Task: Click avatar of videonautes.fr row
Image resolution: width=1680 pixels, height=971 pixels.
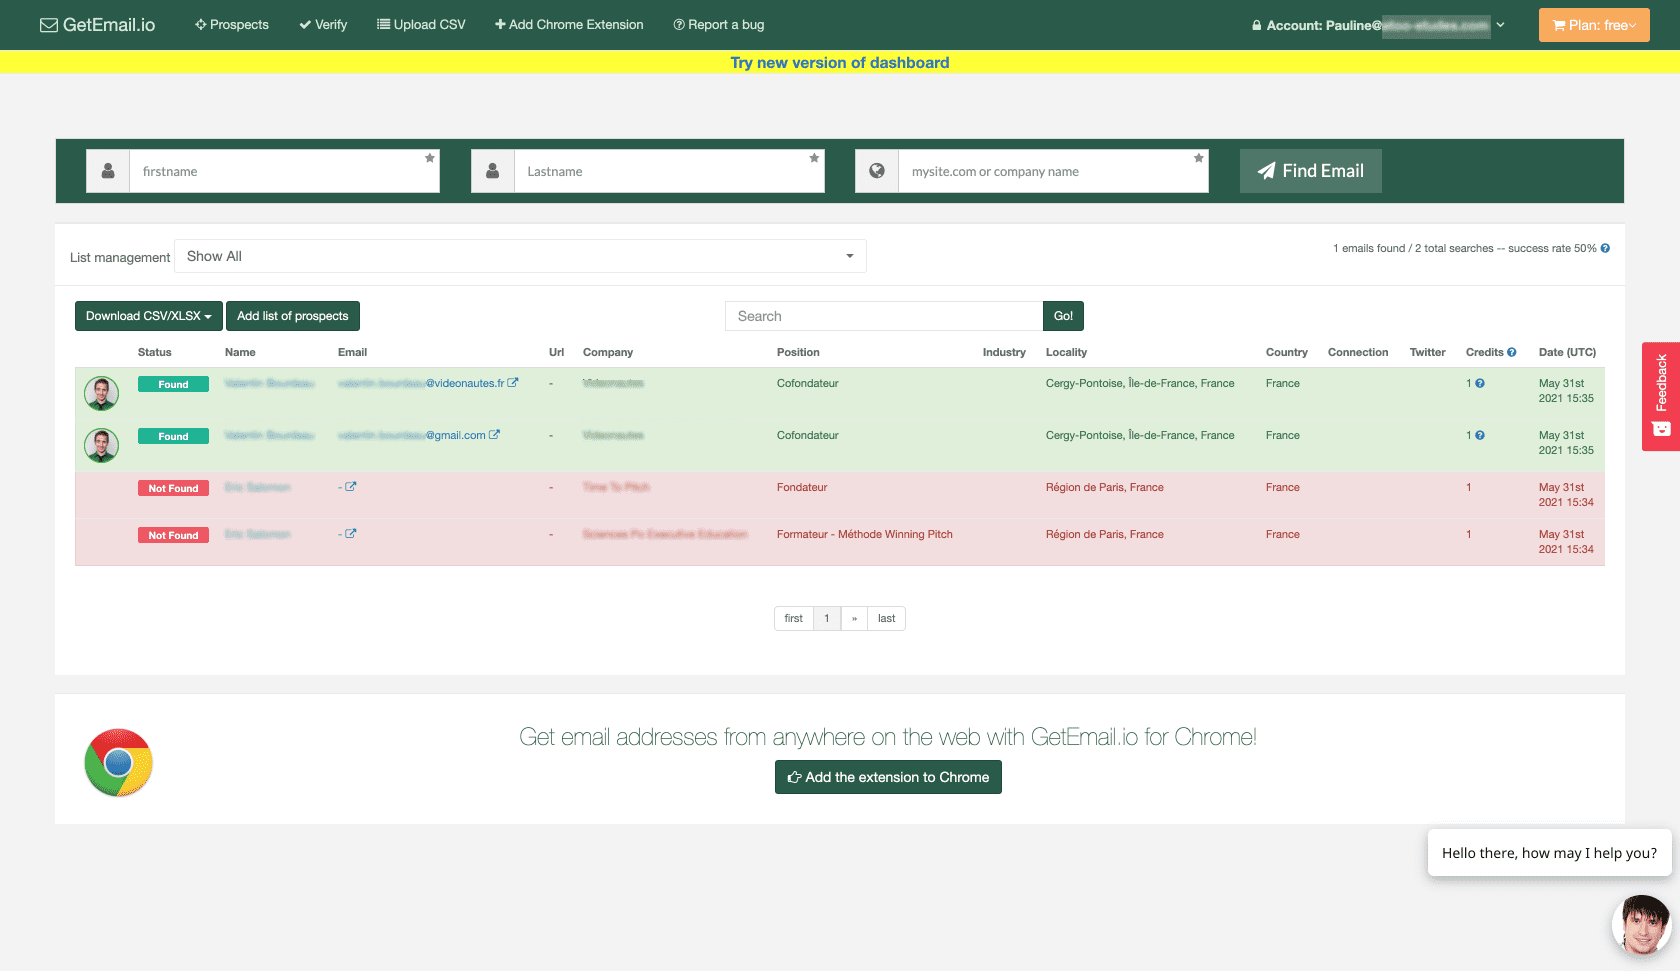Action: pyautogui.click(x=102, y=393)
